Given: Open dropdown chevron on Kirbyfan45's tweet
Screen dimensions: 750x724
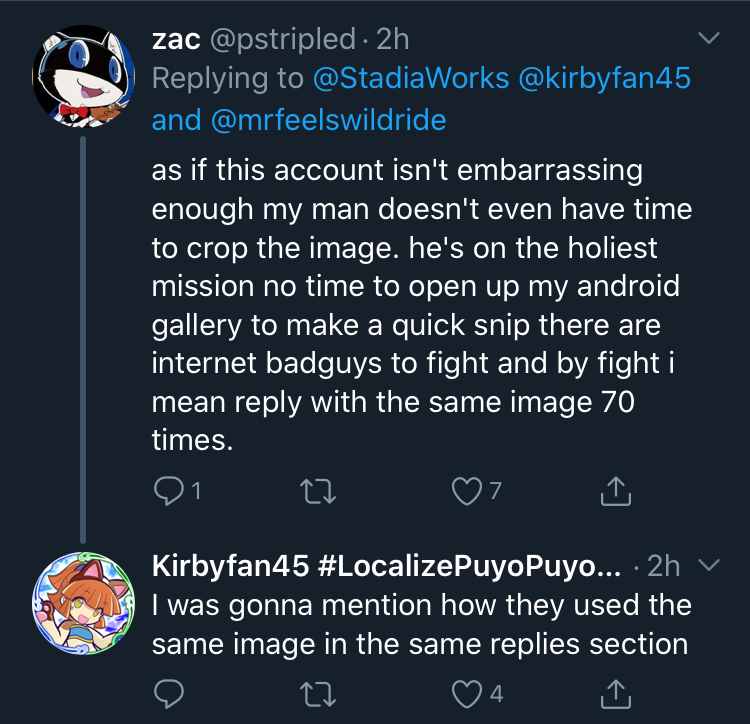Looking at the screenshot, I should click(709, 565).
